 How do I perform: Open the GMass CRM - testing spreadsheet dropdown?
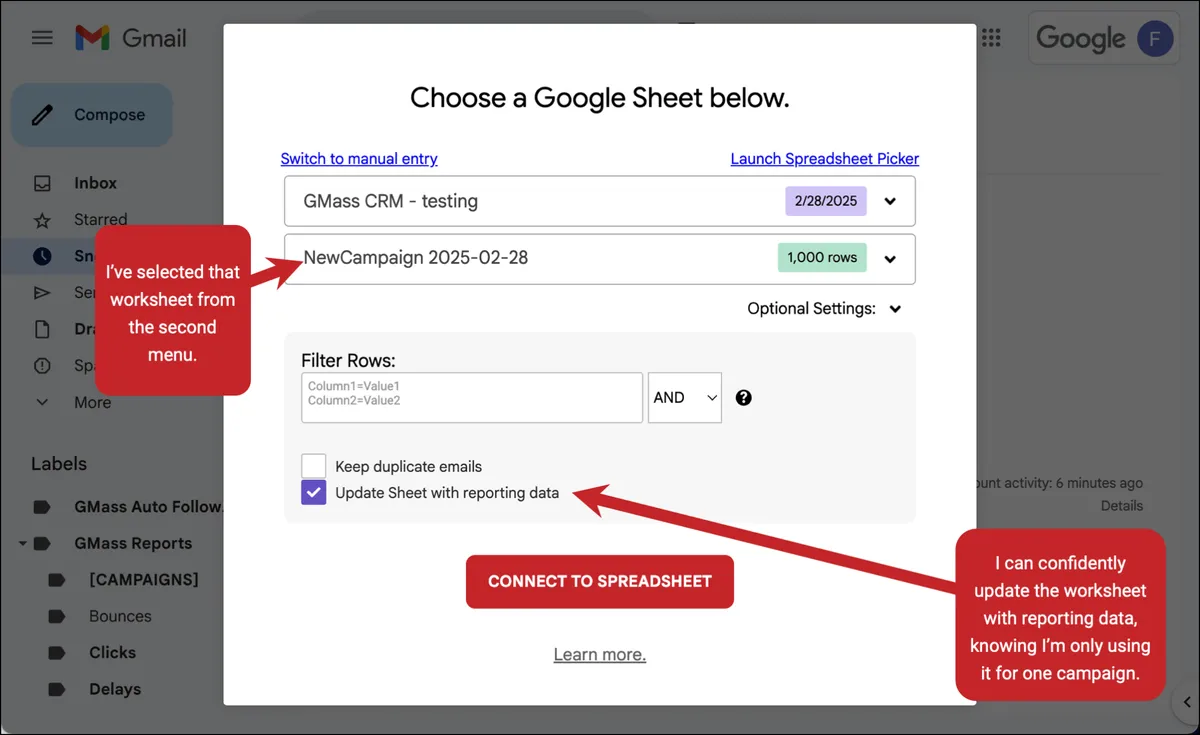tap(600, 201)
